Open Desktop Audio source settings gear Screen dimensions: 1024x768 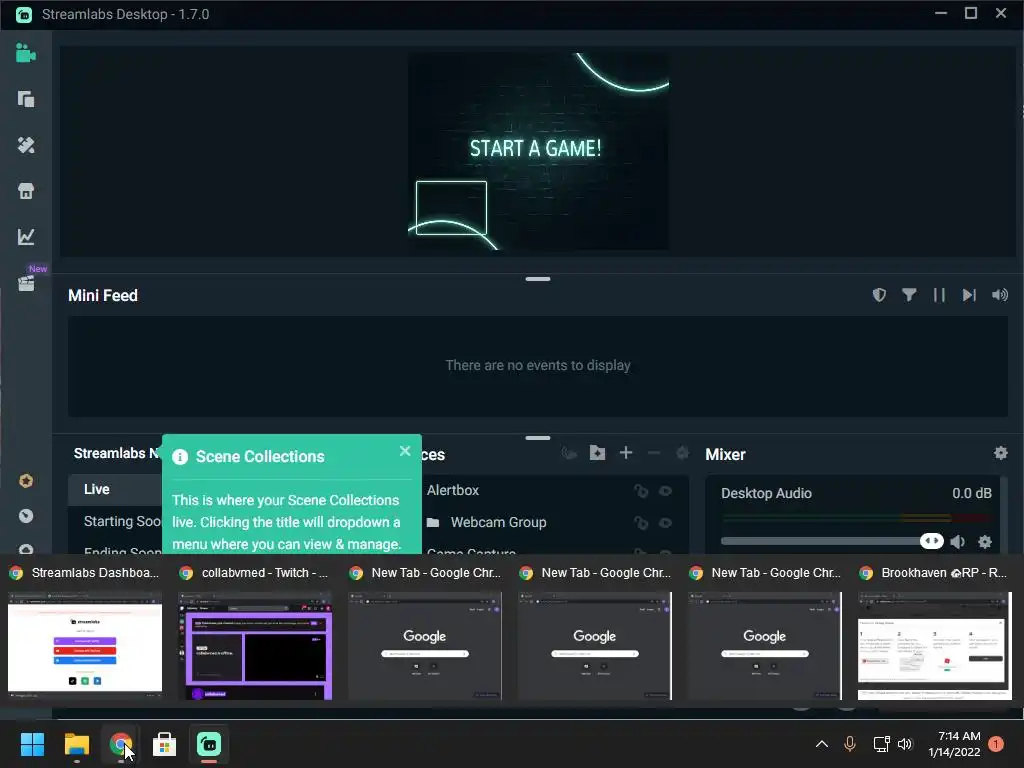coord(985,541)
